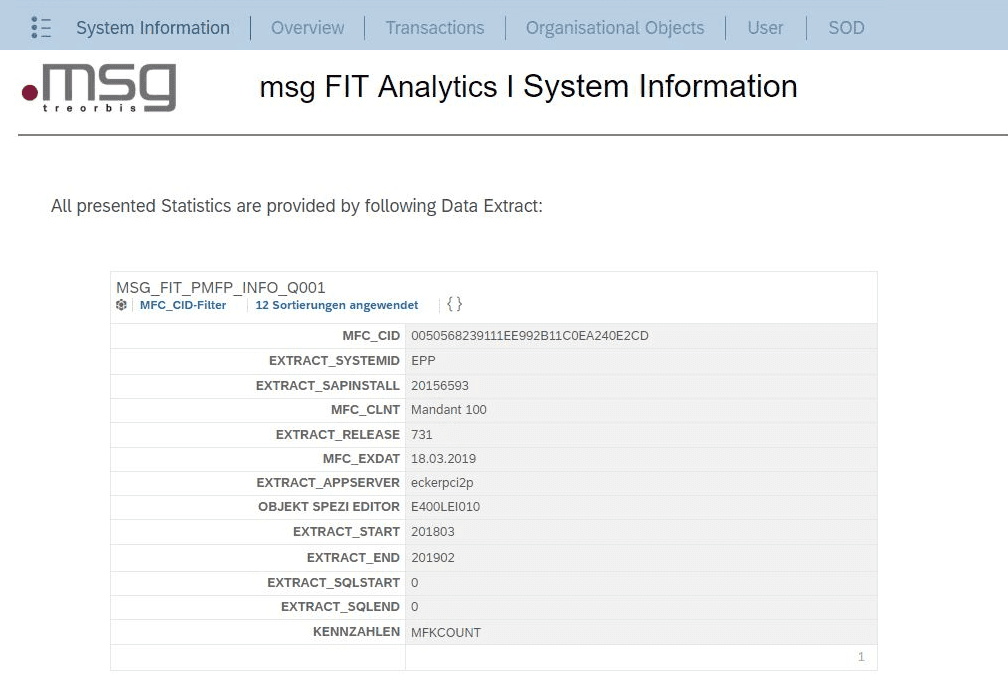This screenshot has width=1008, height=690.
Task: Select the EXTRACT_SQLEND value 0
Action: (x=415, y=606)
